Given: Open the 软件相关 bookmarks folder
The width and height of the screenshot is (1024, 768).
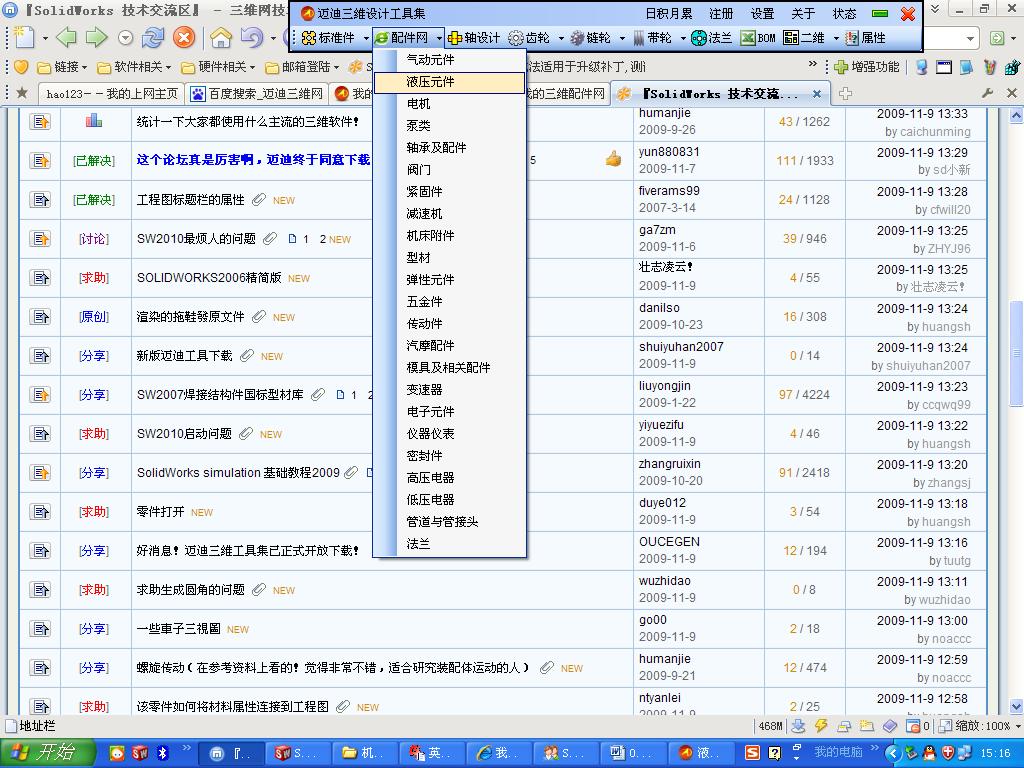Looking at the screenshot, I should click(x=135, y=67).
